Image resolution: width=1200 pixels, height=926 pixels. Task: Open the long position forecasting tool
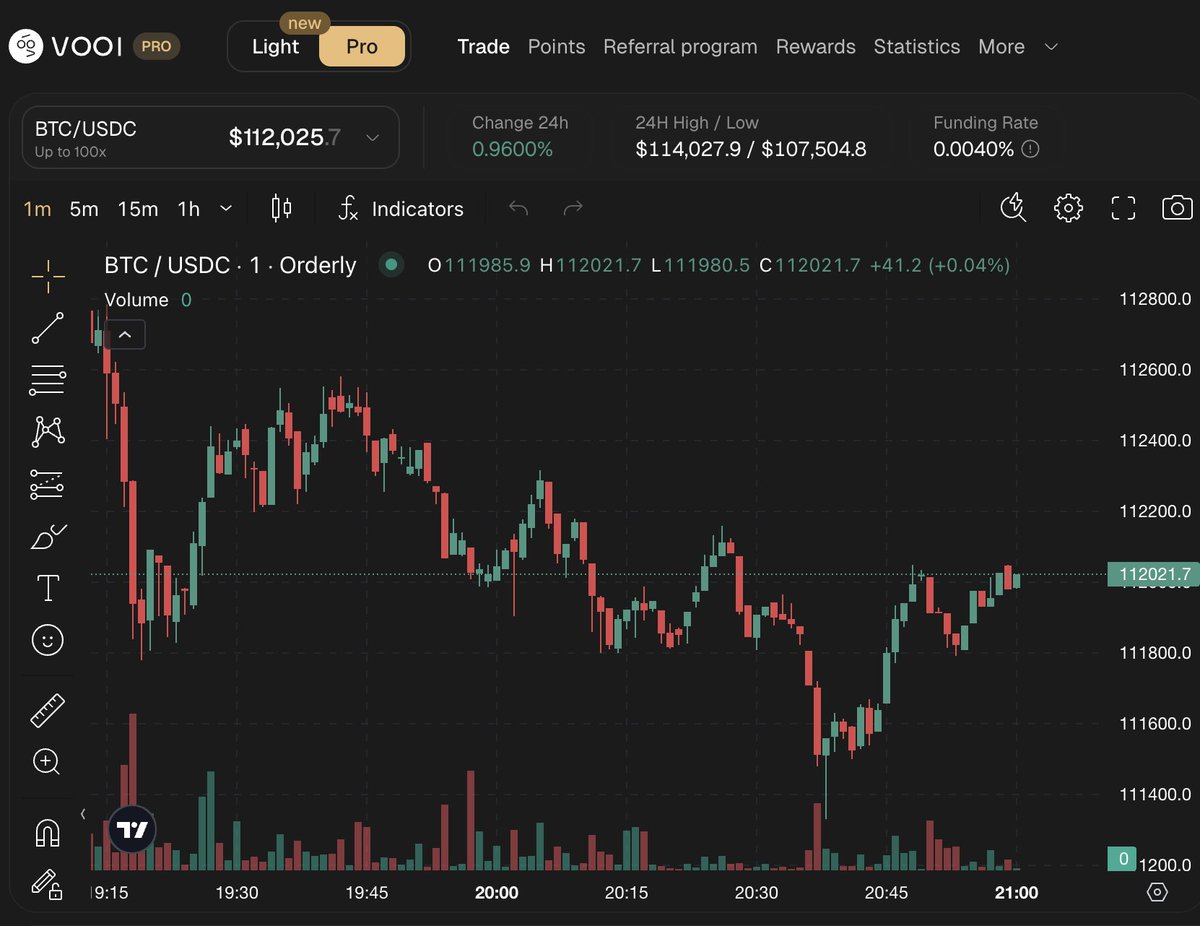click(x=47, y=485)
